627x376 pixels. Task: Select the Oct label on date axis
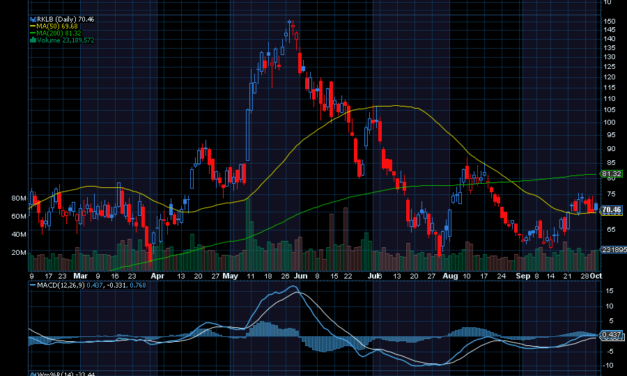(x=596, y=276)
